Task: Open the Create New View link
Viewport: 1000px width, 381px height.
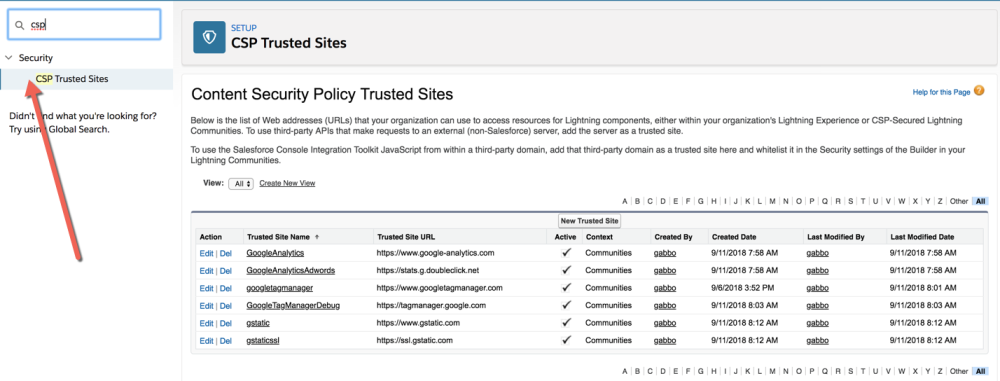Action: coord(287,183)
